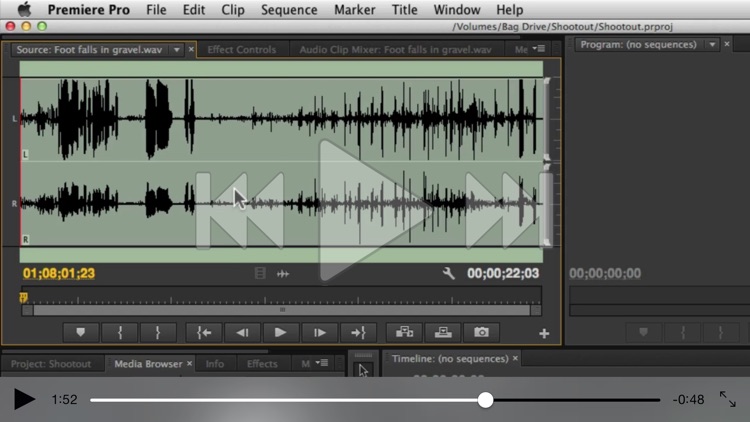This screenshot has width=750, height=422.
Task: Click the yellow playhead timecode 01;08;01;23
Action: [x=59, y=273]
